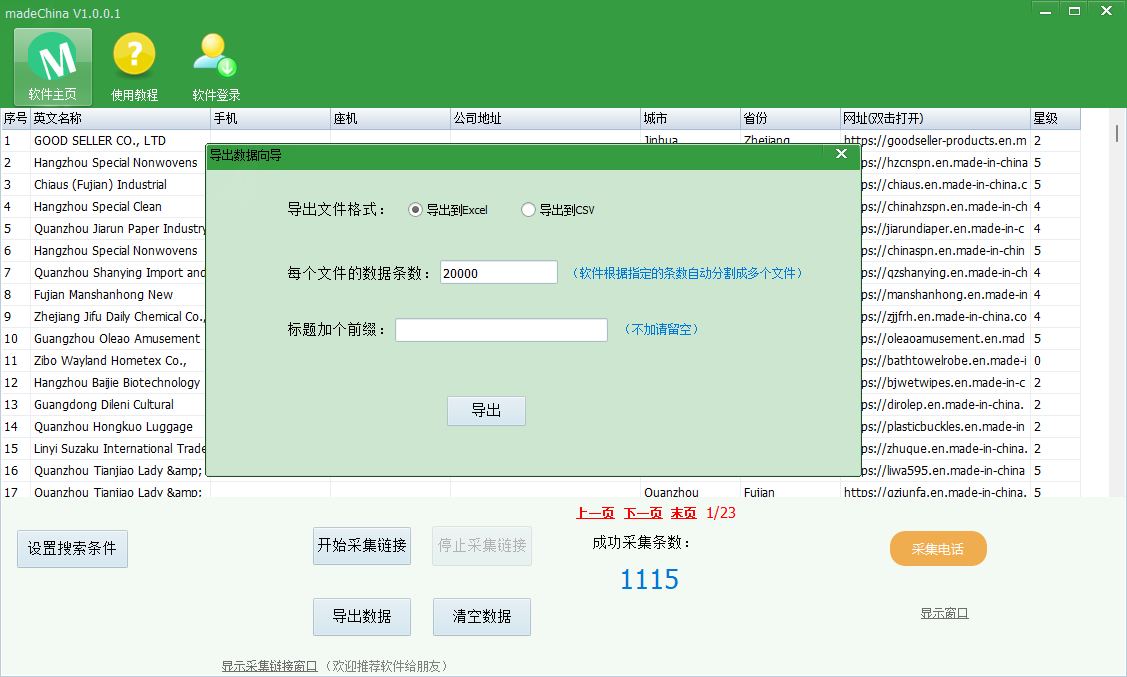Select row Fujian Manshanhong New
1127x677 pixels.
point(104,295)
